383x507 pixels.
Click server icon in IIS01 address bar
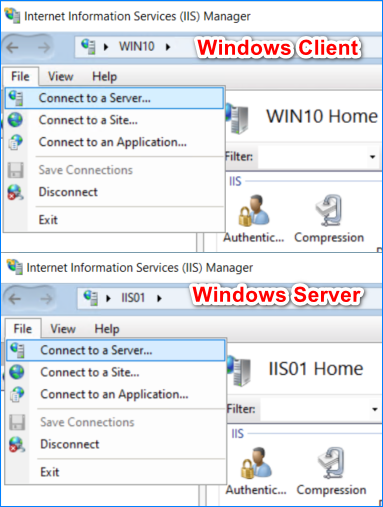(91, 298)
